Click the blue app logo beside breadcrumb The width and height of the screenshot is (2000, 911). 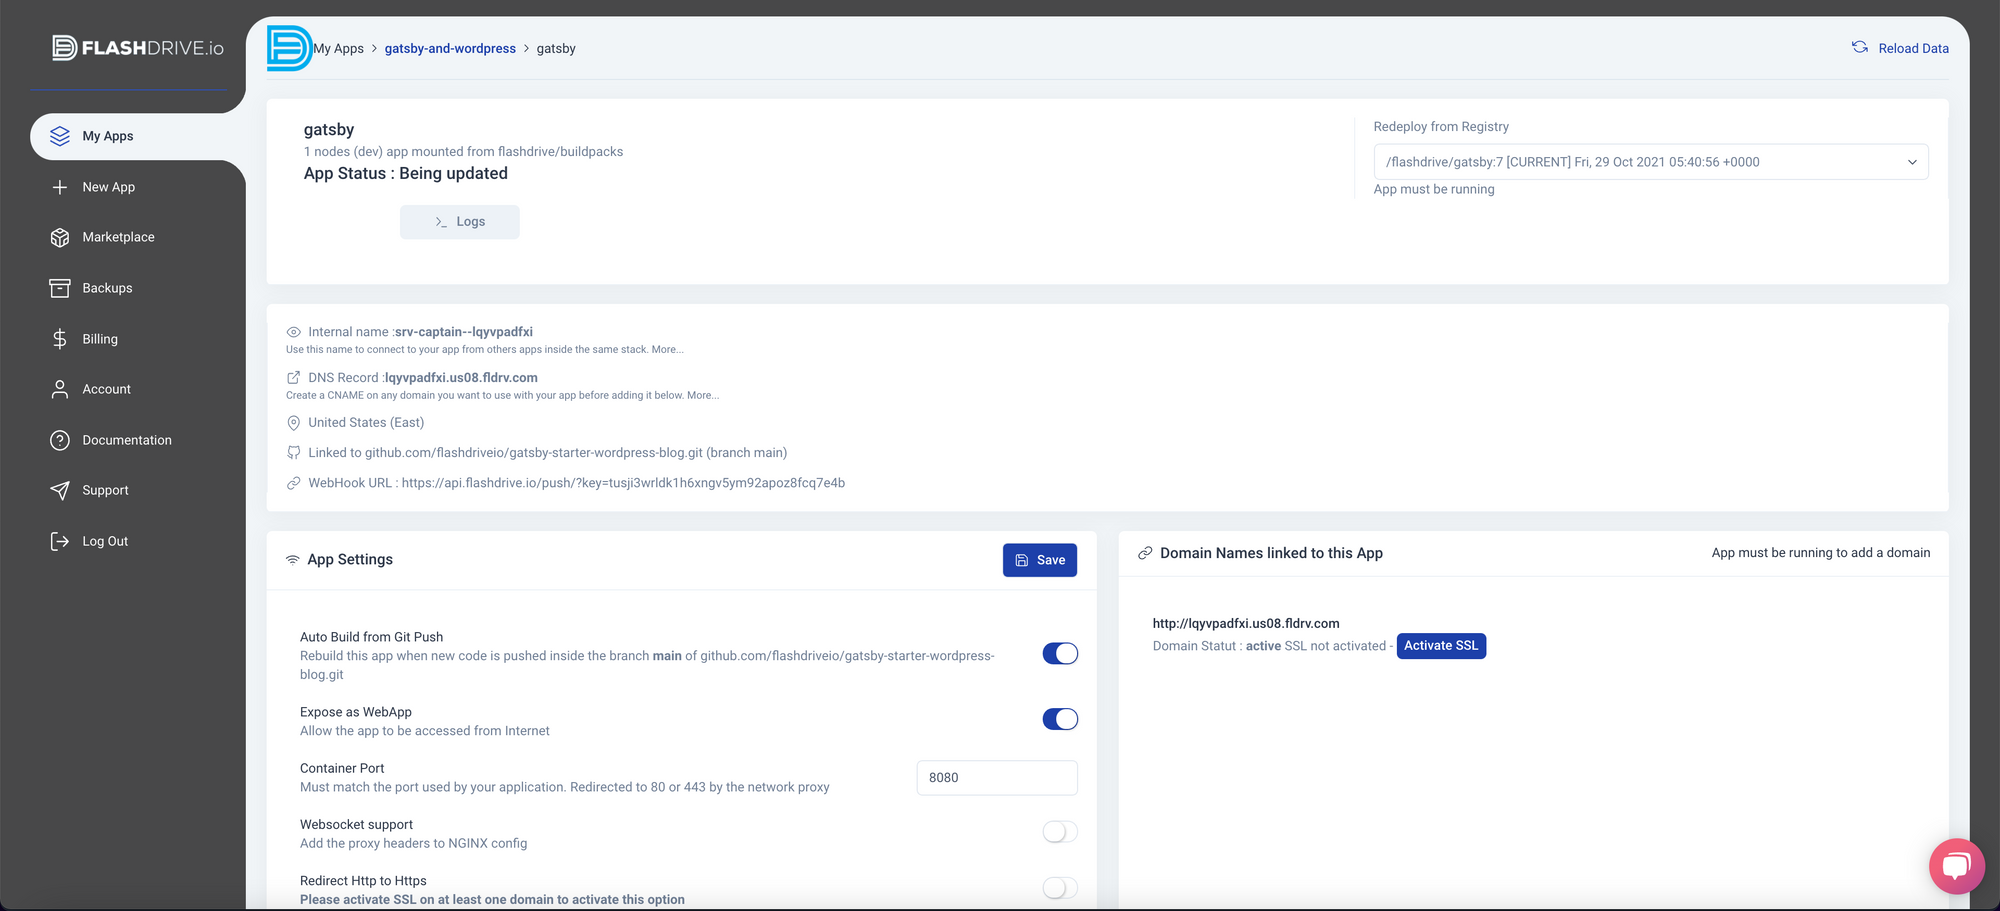coord(289,48)
